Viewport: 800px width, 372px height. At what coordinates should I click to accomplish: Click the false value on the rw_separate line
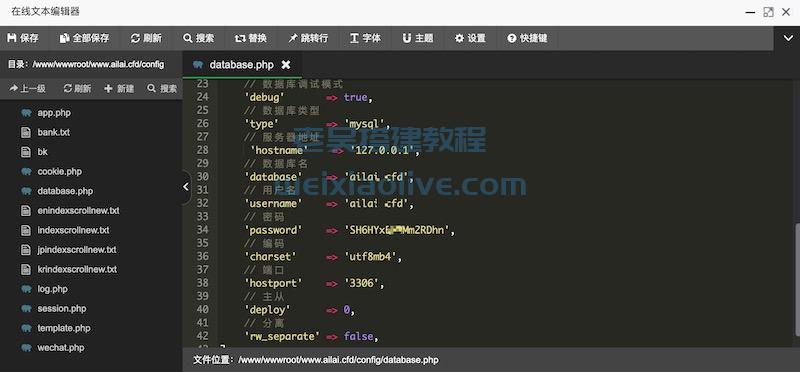(359, 337)
